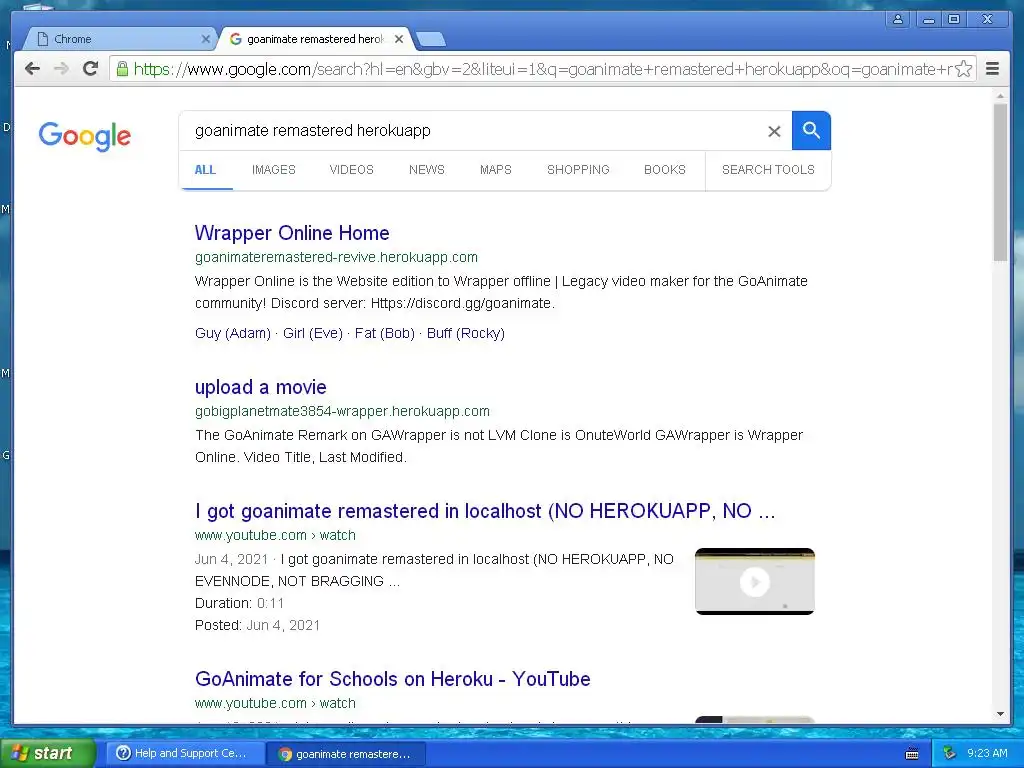Viewport: 1024px width, 768px height.
Task: Click the forward navigation arrow
Action: click(x=61, y=69)
